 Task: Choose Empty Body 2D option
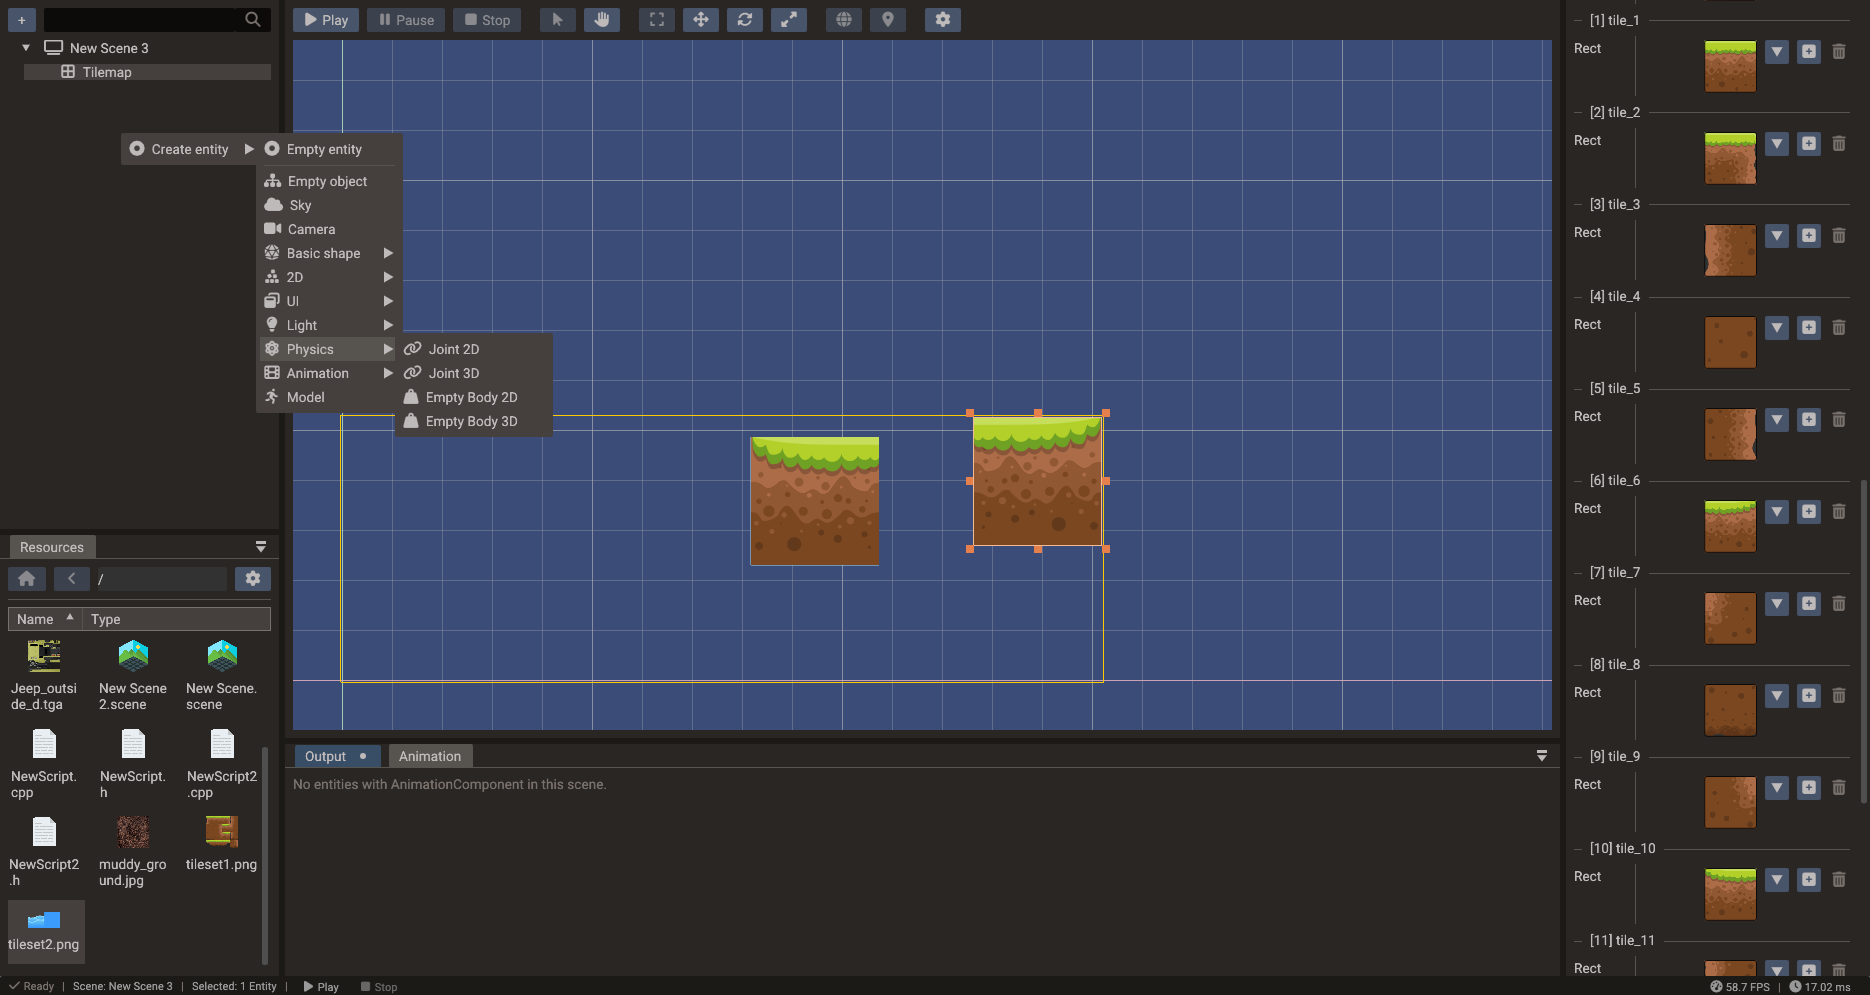pos(474,397)
